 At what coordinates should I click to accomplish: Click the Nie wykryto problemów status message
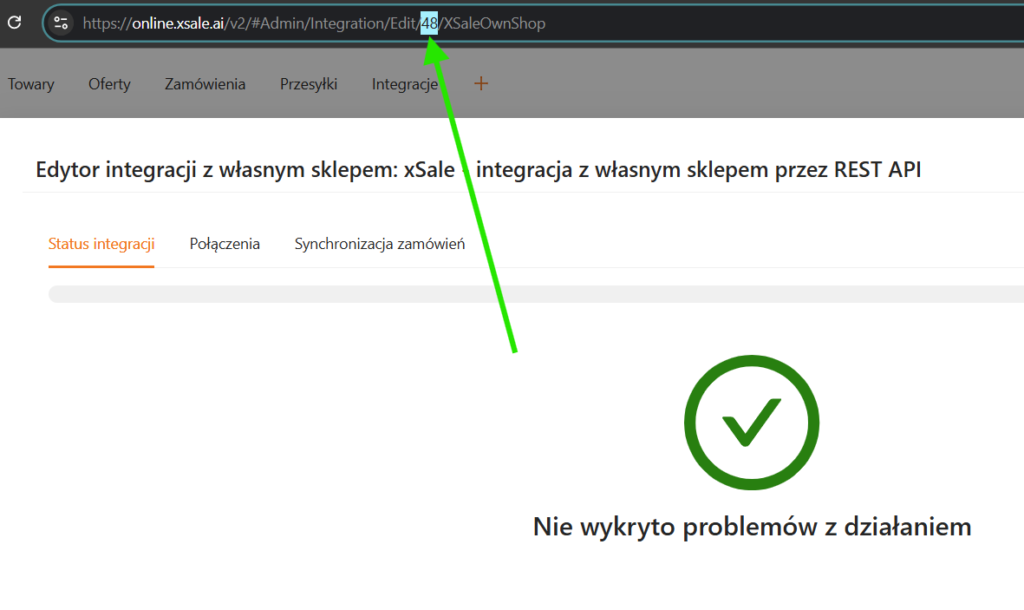click(751, 526)
